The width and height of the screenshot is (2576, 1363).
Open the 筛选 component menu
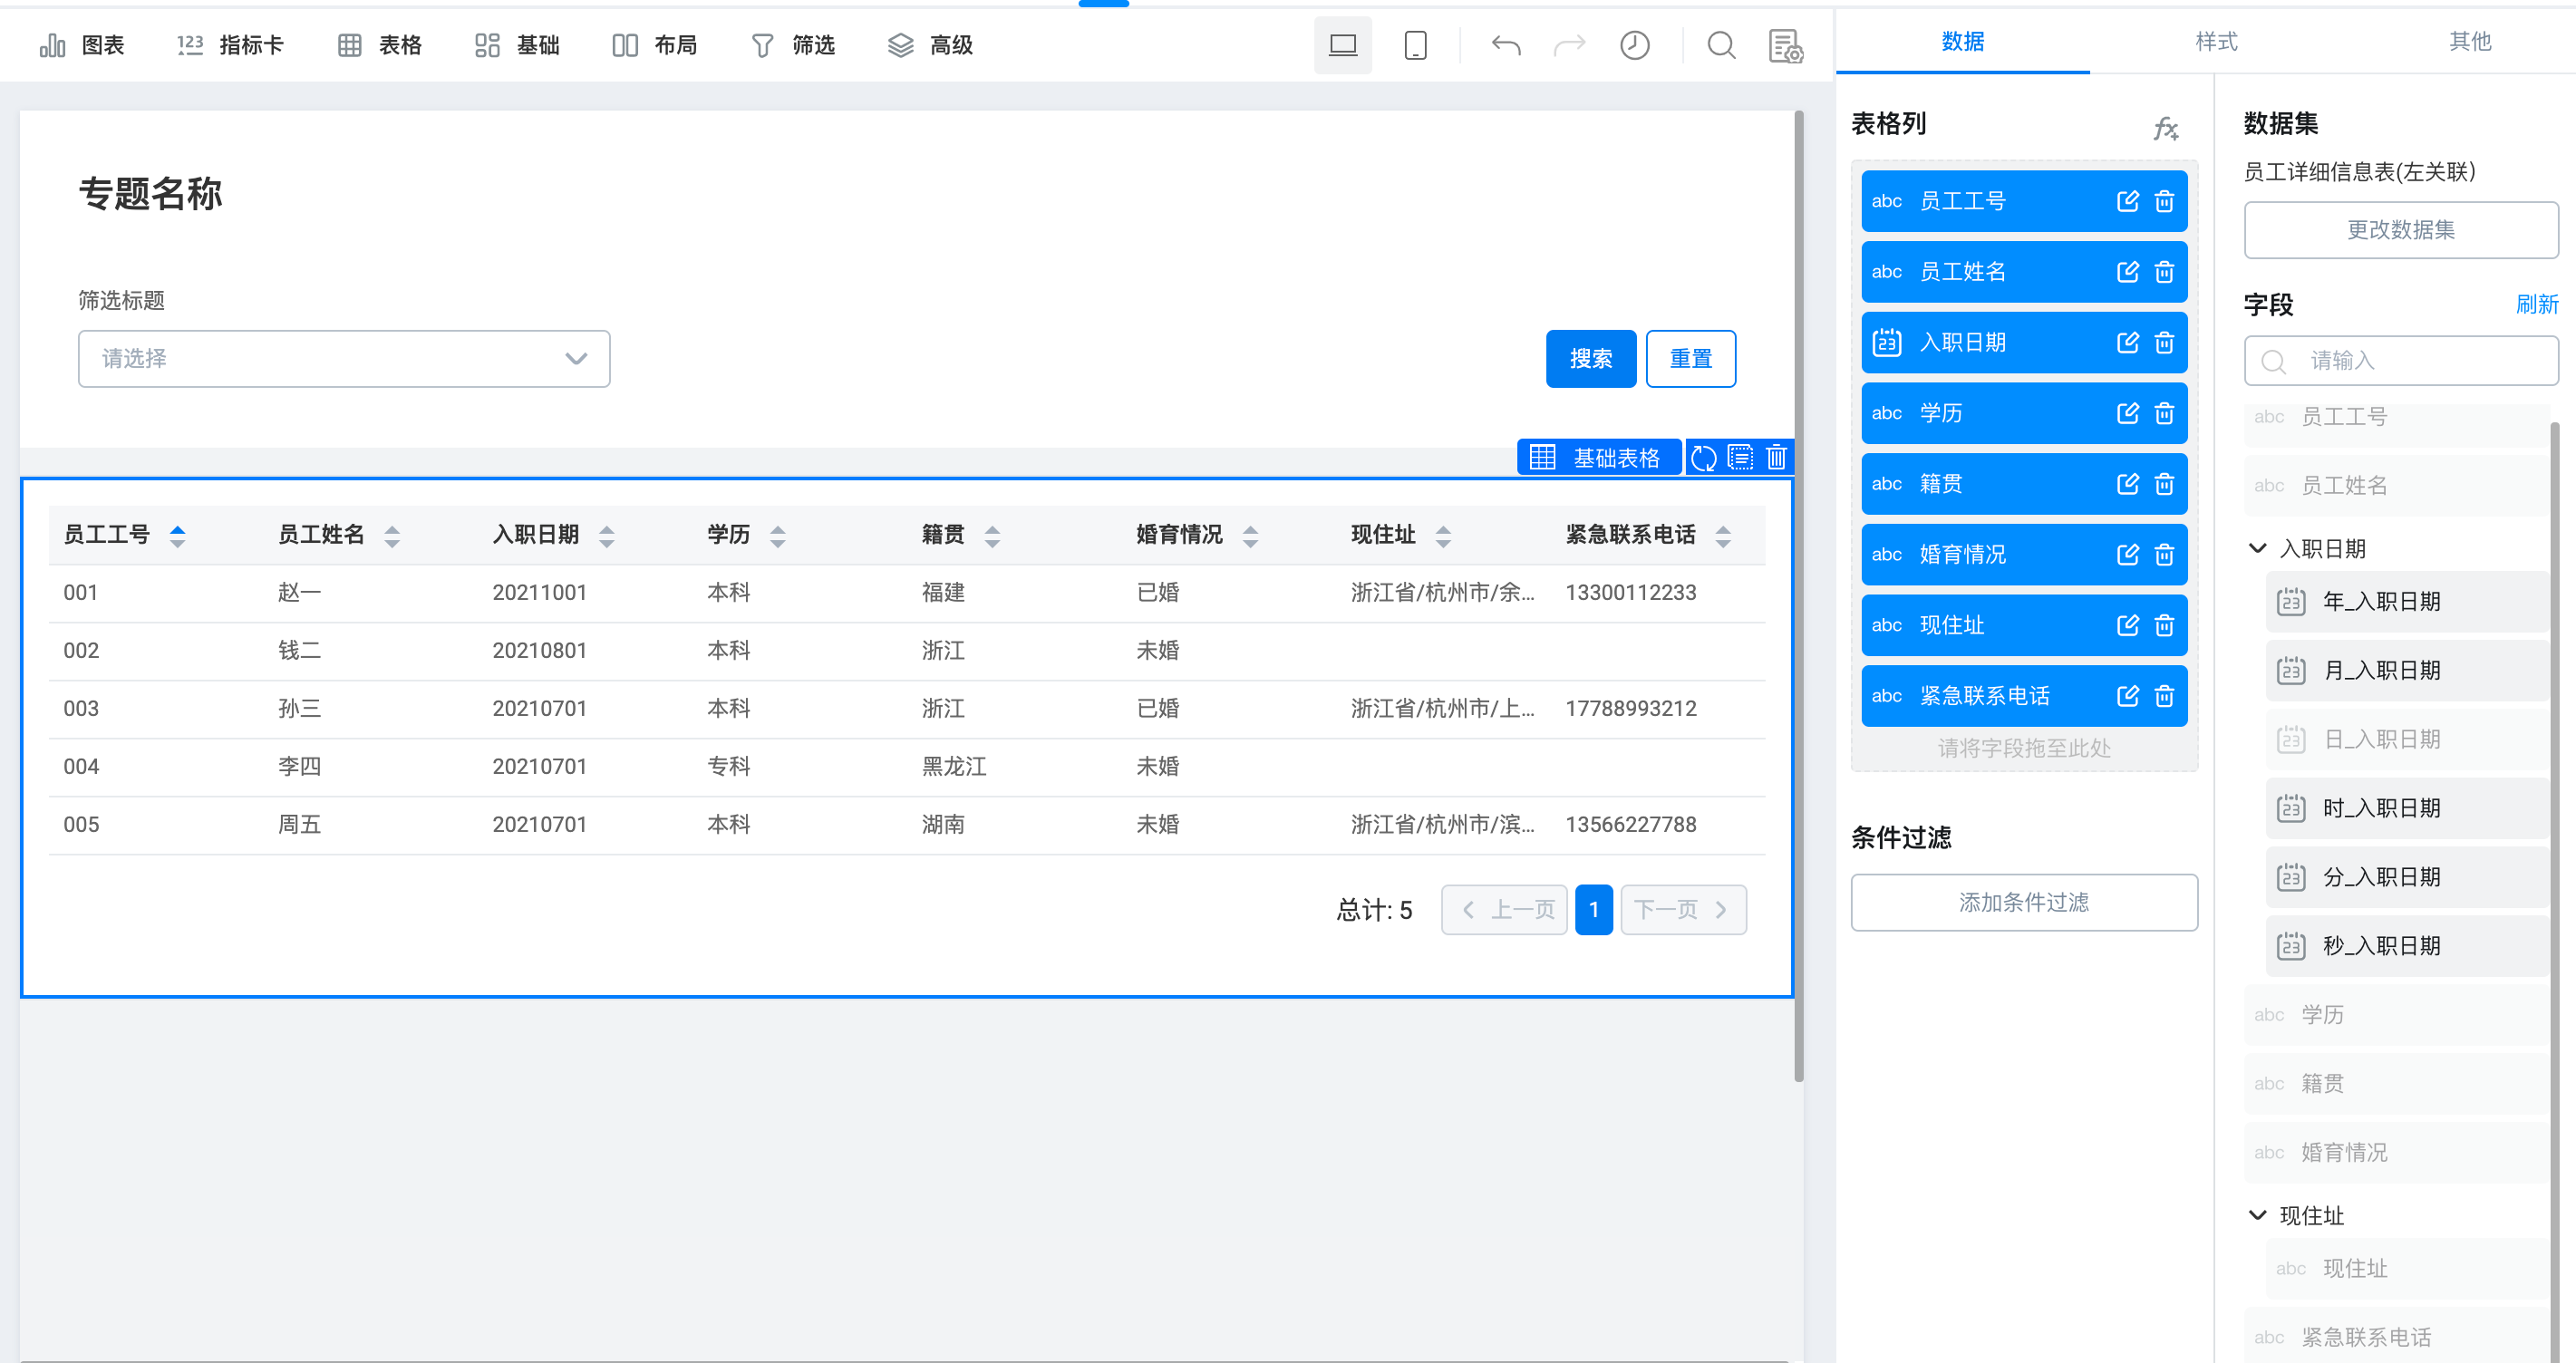point(793,45)
